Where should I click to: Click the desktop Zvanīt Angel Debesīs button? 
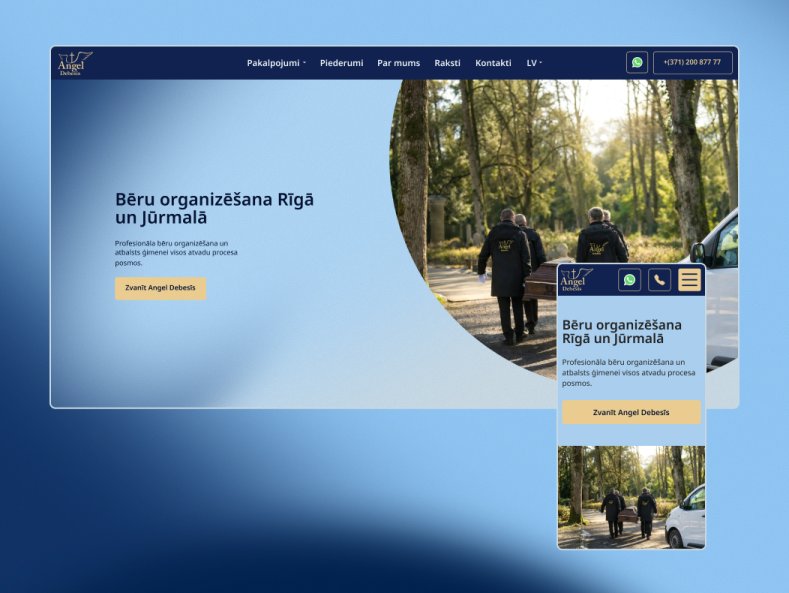(161, 288)
